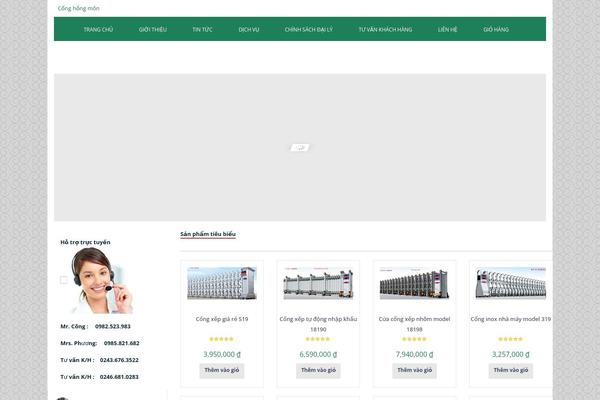Click star rating of Cửa cổng xếp nhôm
Screen dimensions: 600x400
click(x=414, y=339)
